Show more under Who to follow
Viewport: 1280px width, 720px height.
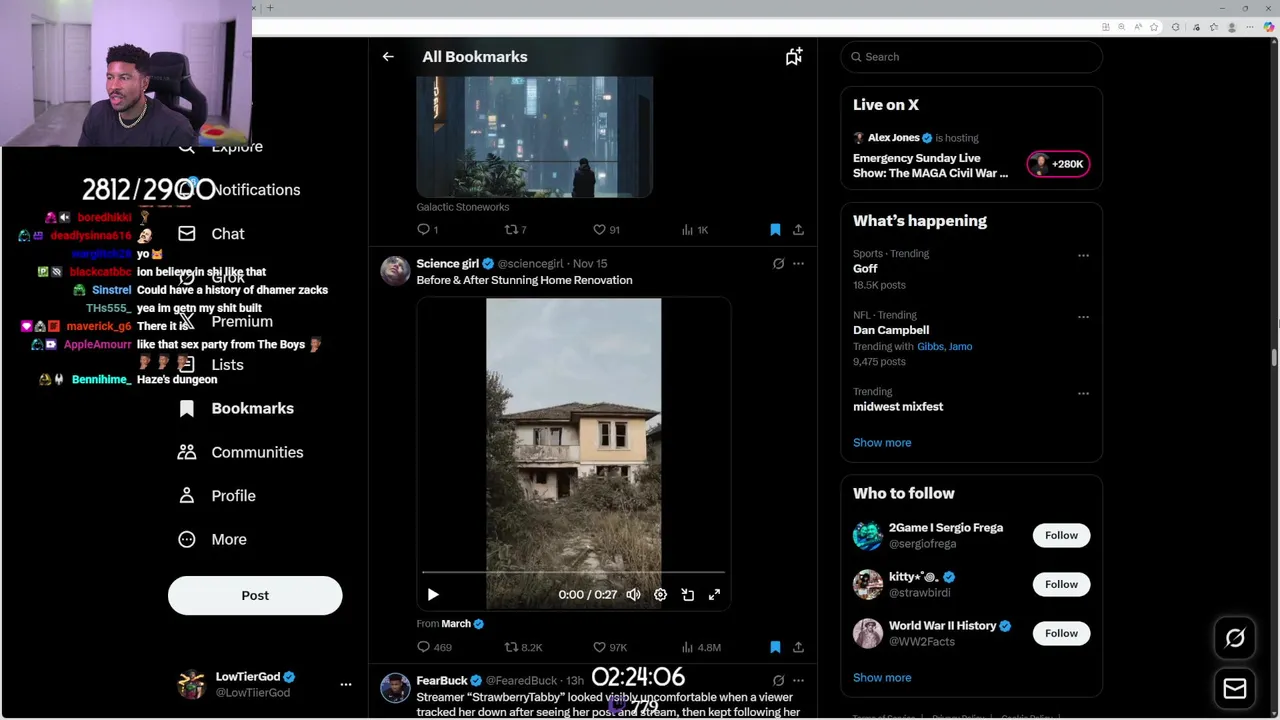pos(882,678)
